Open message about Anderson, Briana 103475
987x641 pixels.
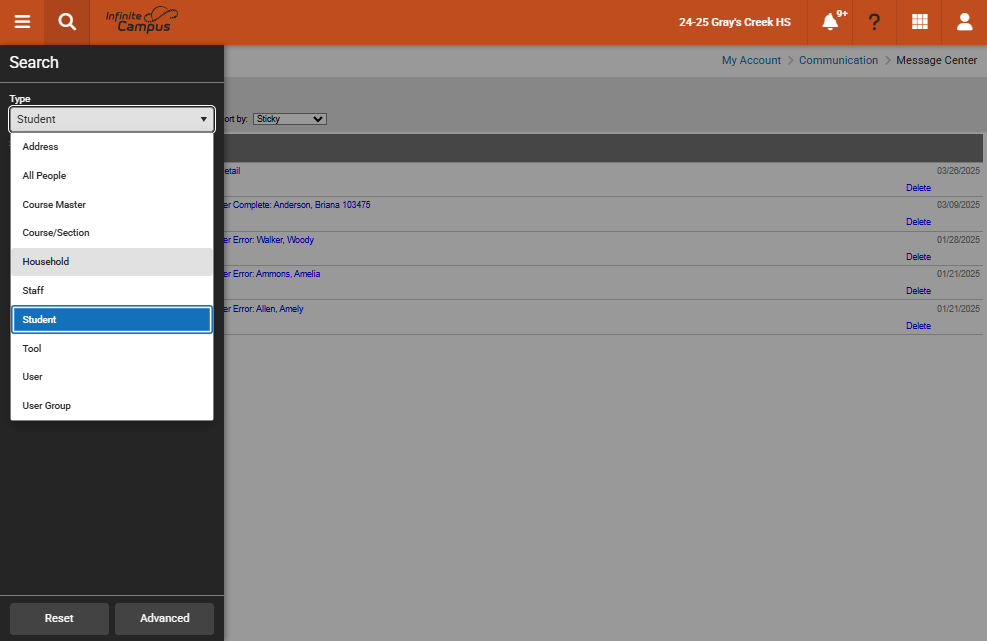coord(297,205)
